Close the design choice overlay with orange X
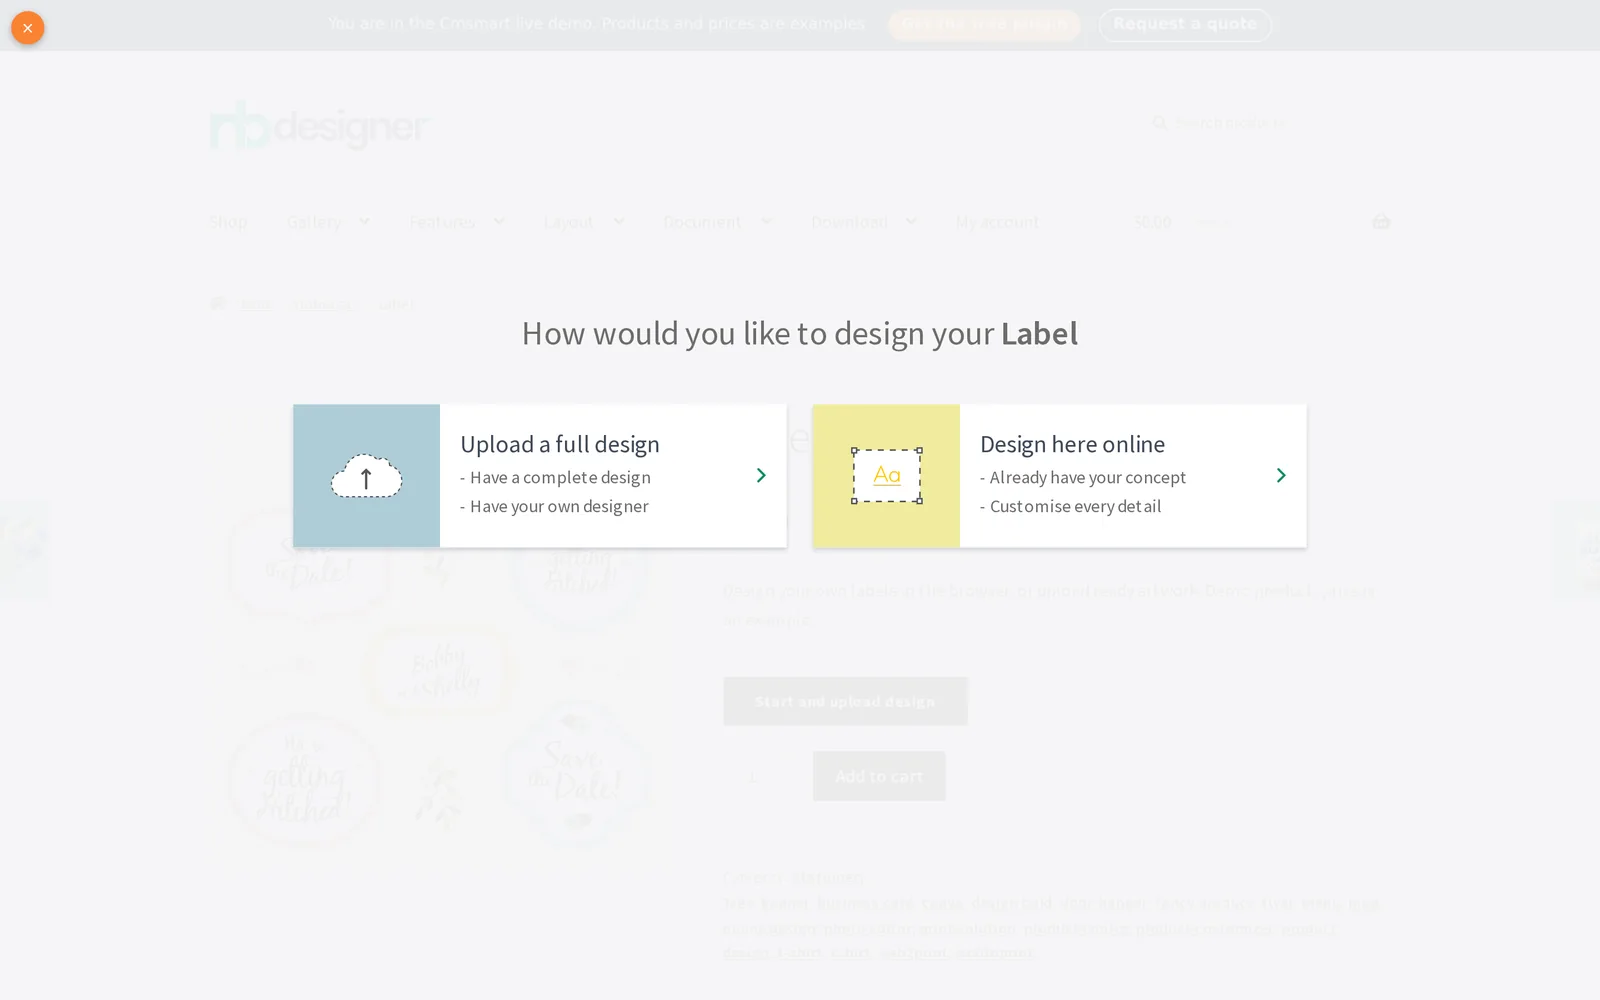Image resolution: width=1600 pixels, height=1000 pixels. click(x=27, y=28)
